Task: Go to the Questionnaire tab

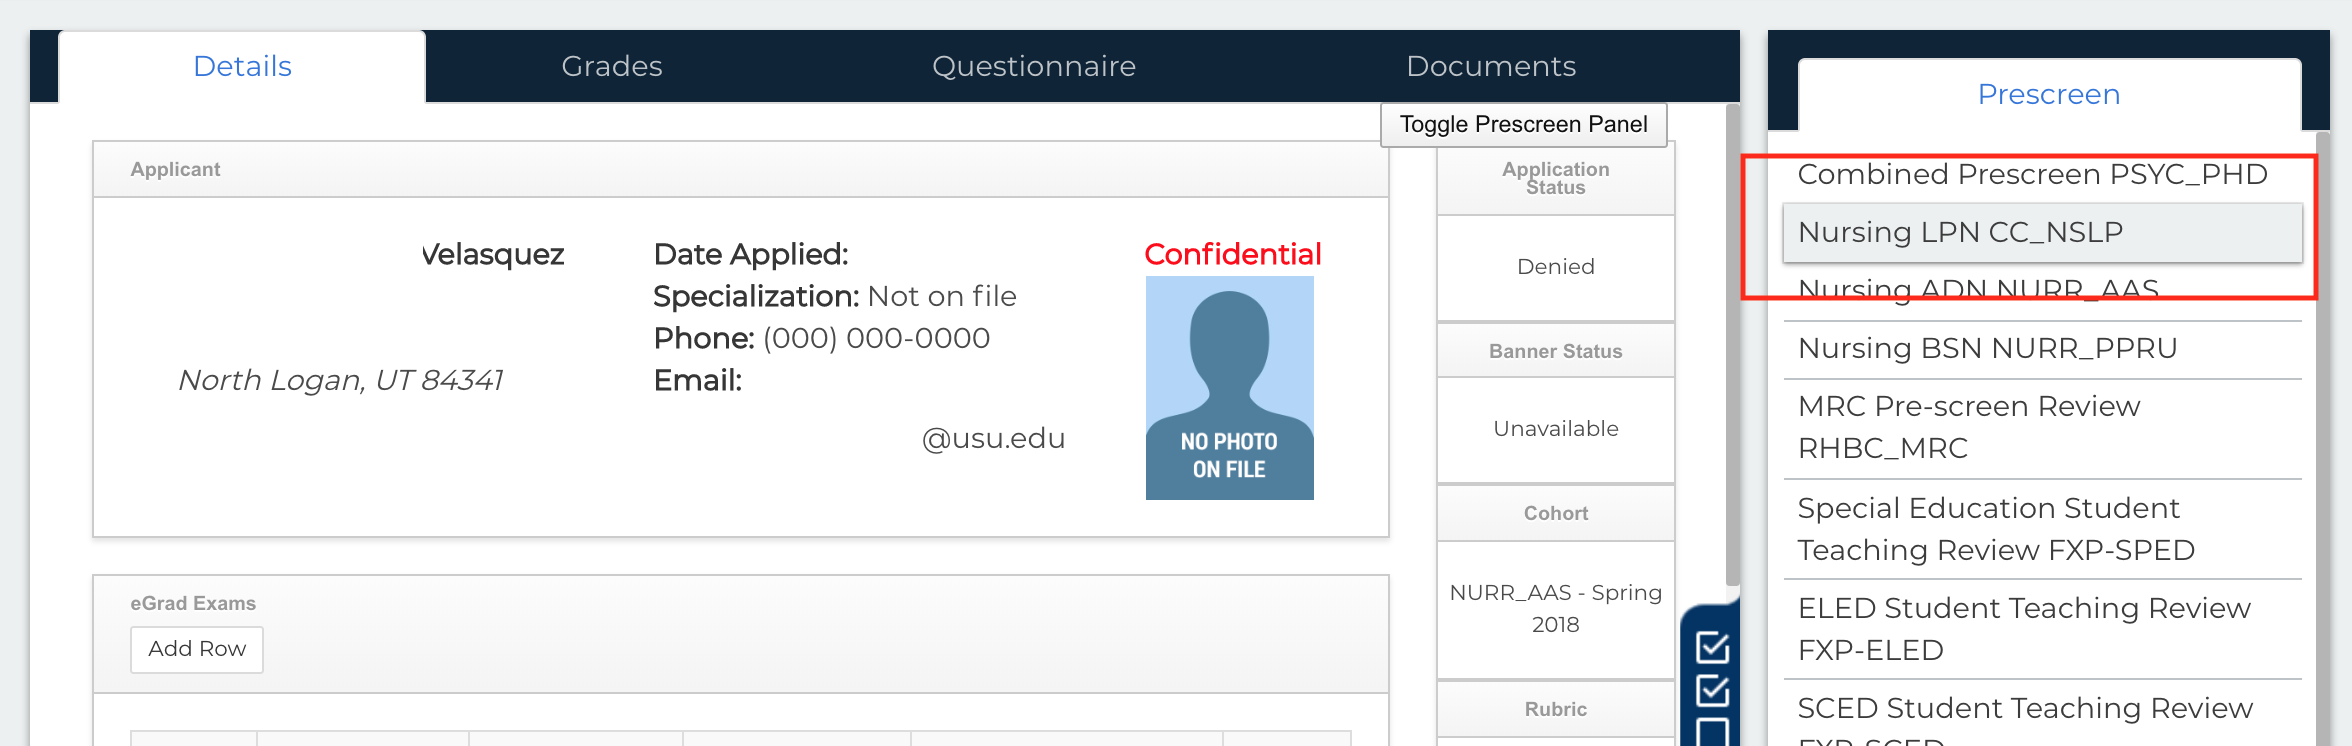Action: pos(1033,67)
